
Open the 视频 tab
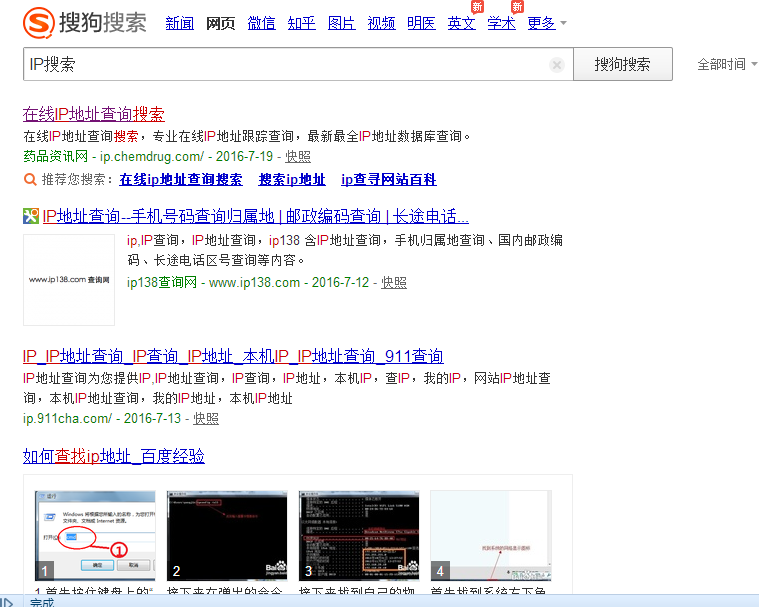point(381,23)
